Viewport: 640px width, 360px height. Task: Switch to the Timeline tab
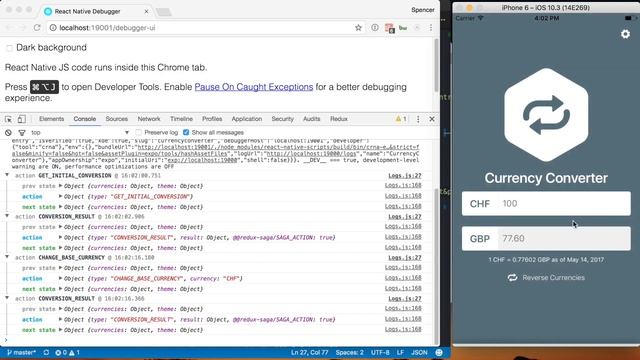point(181,119)
